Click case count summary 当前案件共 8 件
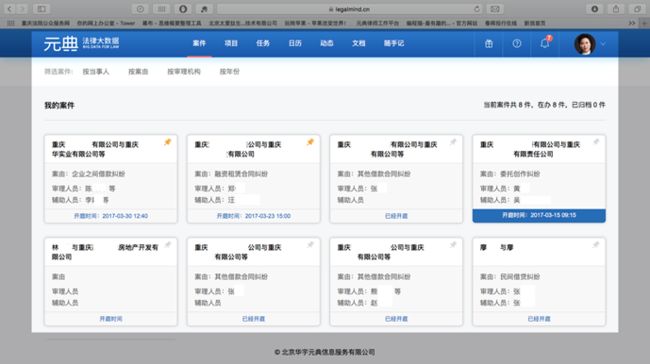This screenshot has height=364, width=650. pos(544,105)
